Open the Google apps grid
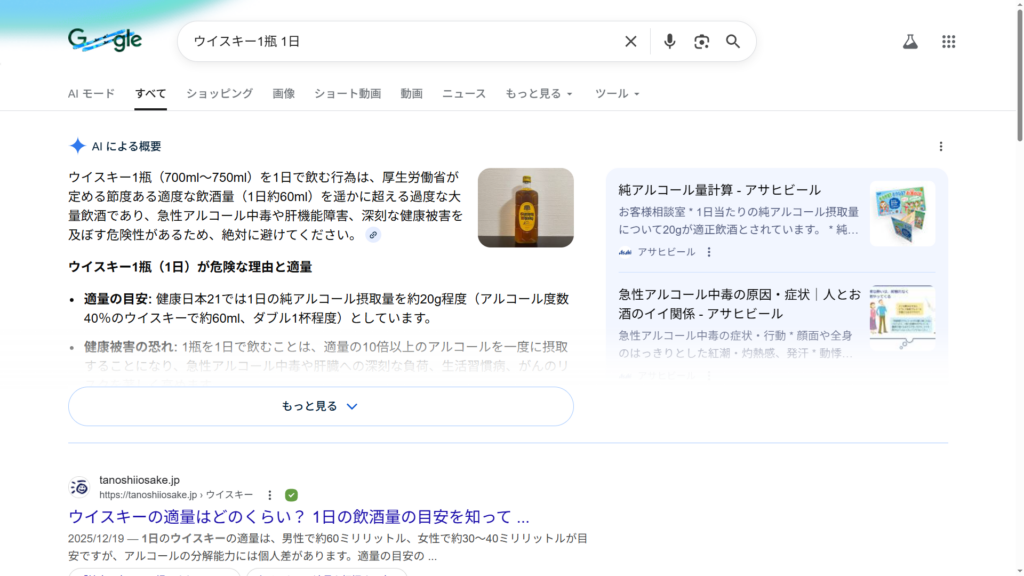Image resolution: width=1024 pixels, height=576 pixels. pos(949,41)
